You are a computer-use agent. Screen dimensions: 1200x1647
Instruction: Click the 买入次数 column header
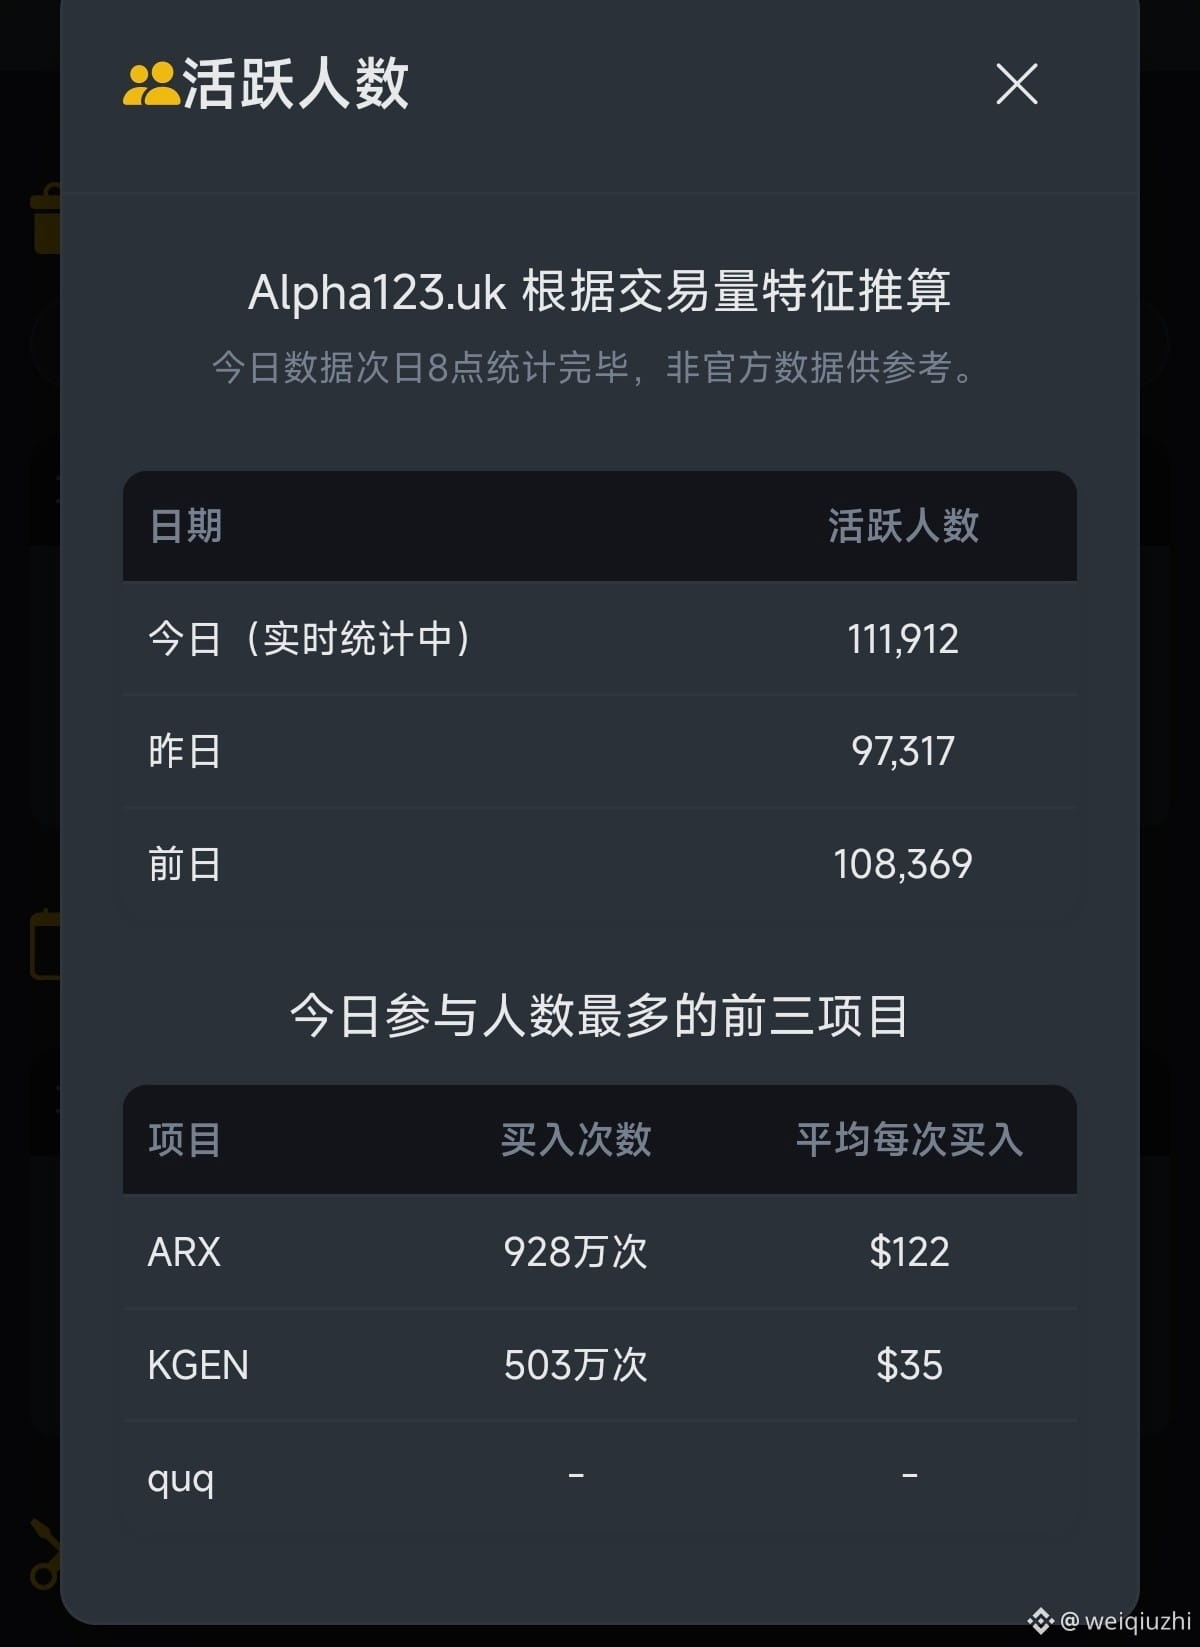[x=576, y=1140]
